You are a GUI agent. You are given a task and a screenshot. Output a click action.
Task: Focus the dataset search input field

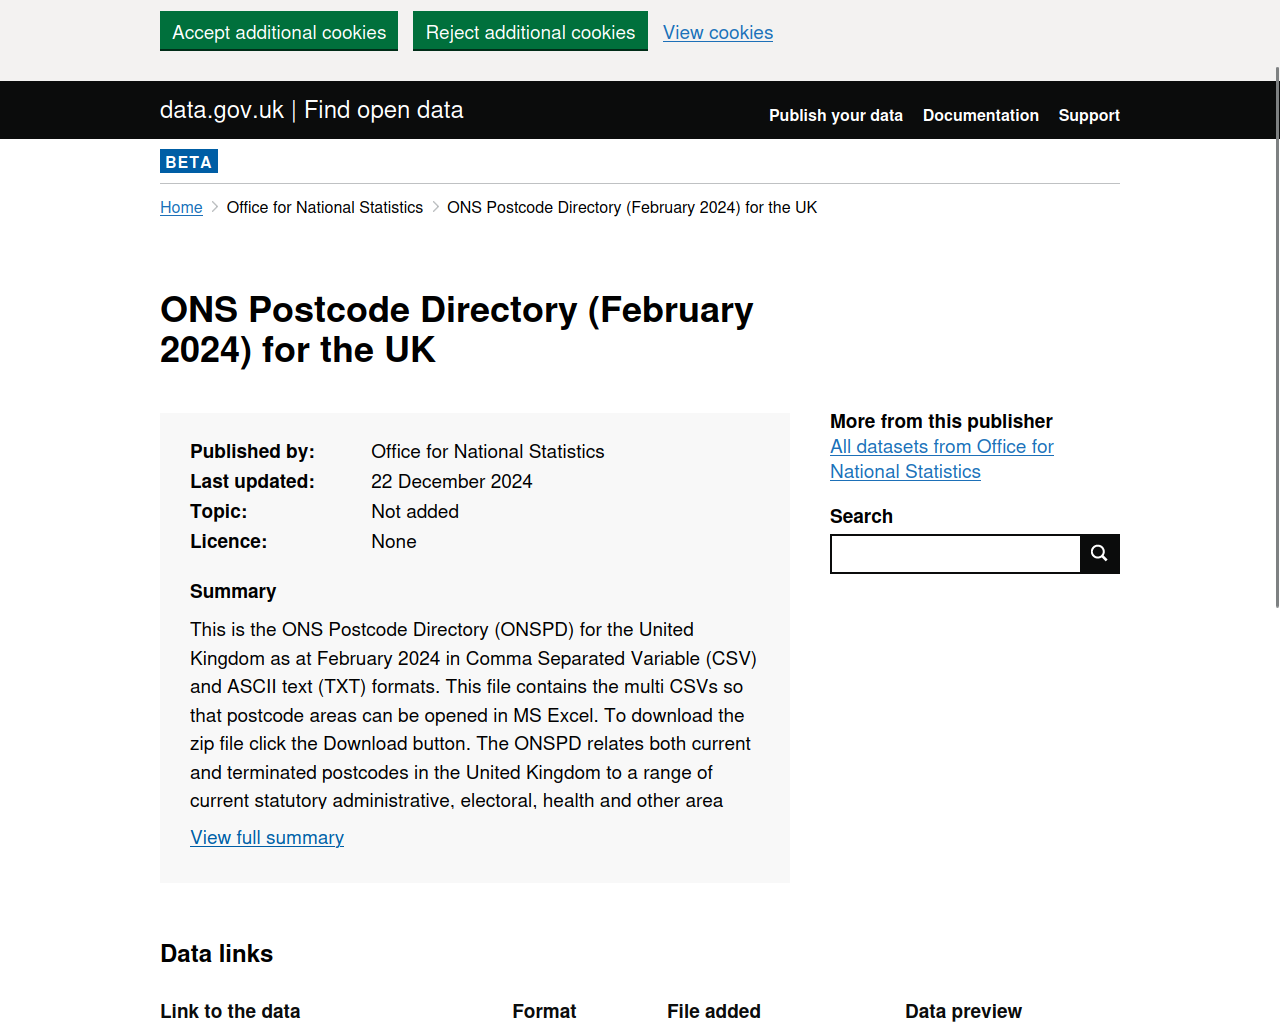click(955, 553)
